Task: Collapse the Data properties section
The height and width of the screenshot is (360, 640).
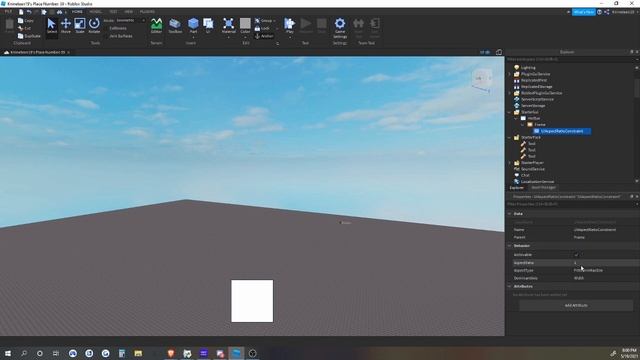Action: click(509, 213)
